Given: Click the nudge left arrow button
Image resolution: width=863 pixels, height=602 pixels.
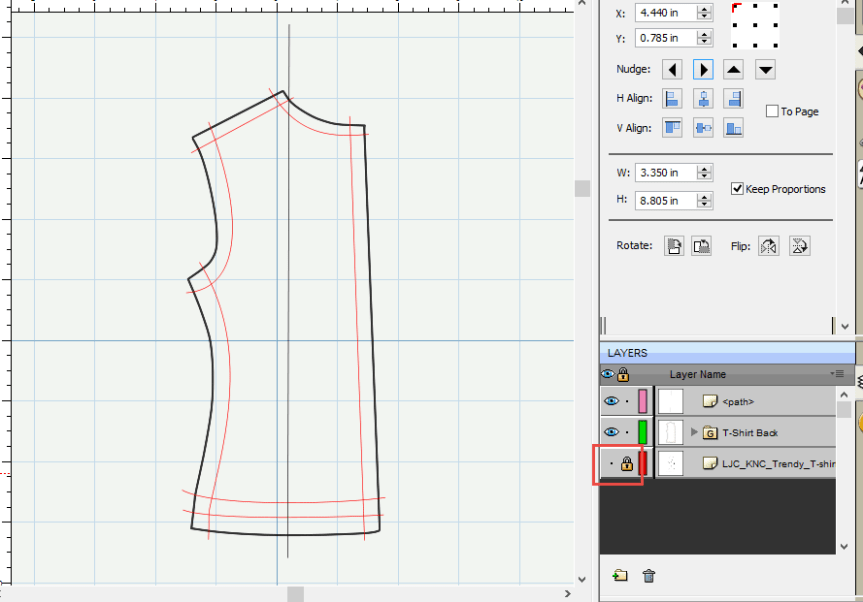Looking at the screenshot, I should (x=673, y=70).
